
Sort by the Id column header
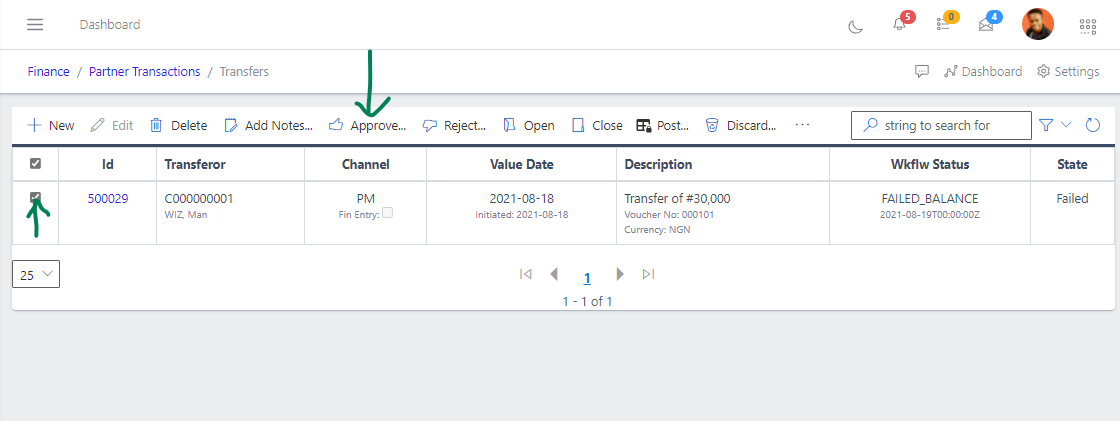click(108, 164)
